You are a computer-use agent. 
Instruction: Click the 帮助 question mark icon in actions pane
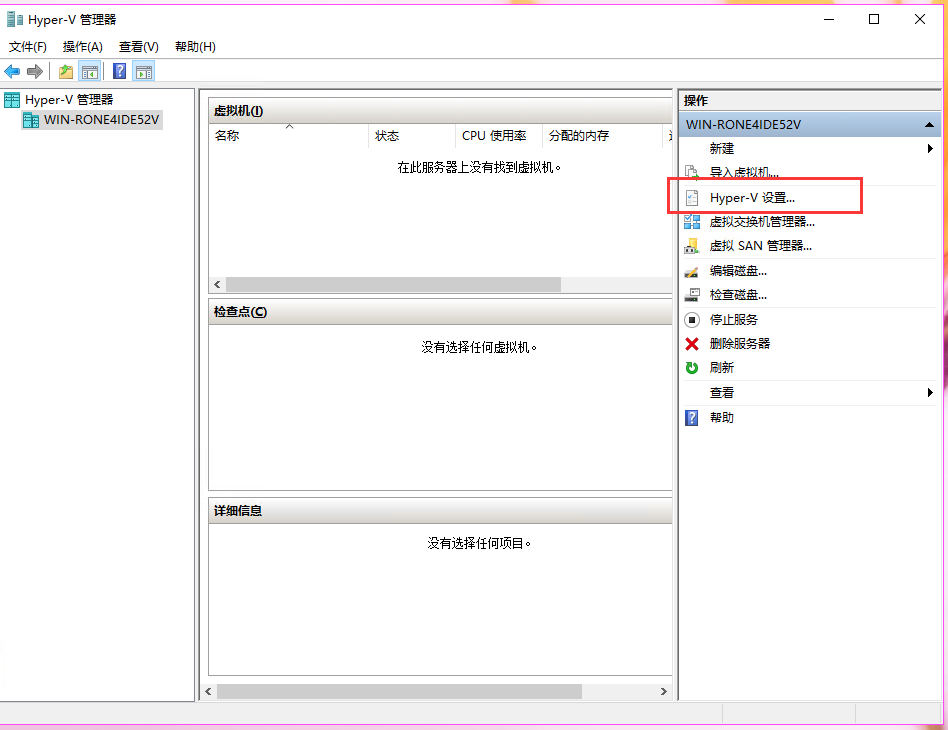tap(692, 417)
